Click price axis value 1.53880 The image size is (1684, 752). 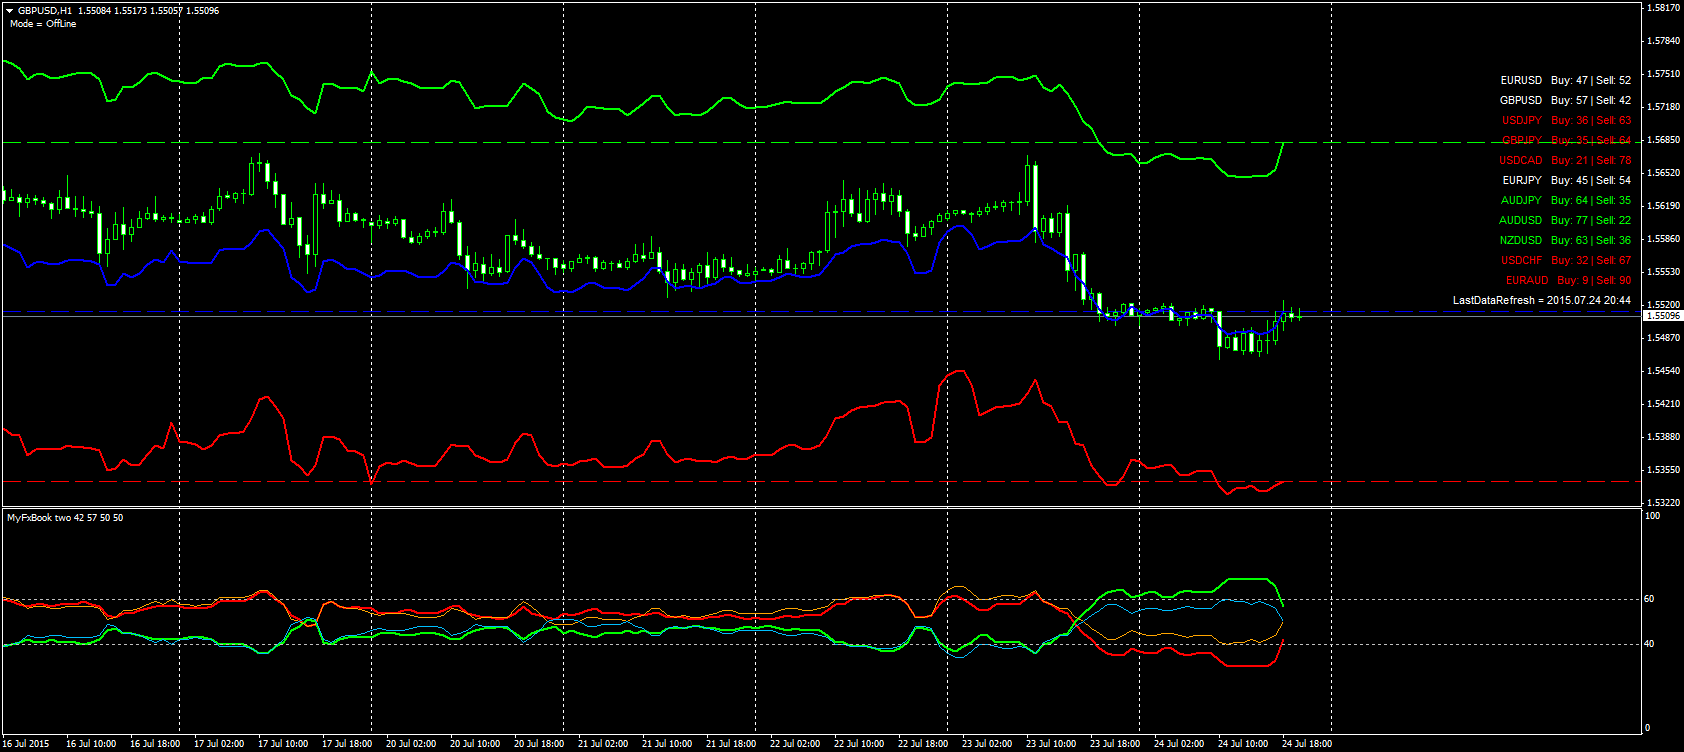[1663, 437]
